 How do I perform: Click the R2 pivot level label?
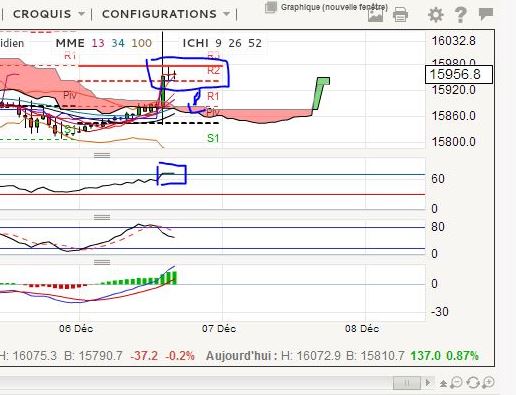pyautogui.click(x=214, y=70)
